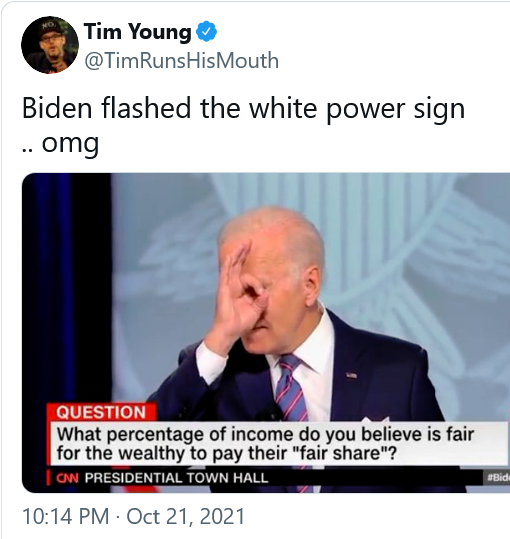Click the raised hand in video frame
This screenshot has width=510, height=539.
(237, 297)
